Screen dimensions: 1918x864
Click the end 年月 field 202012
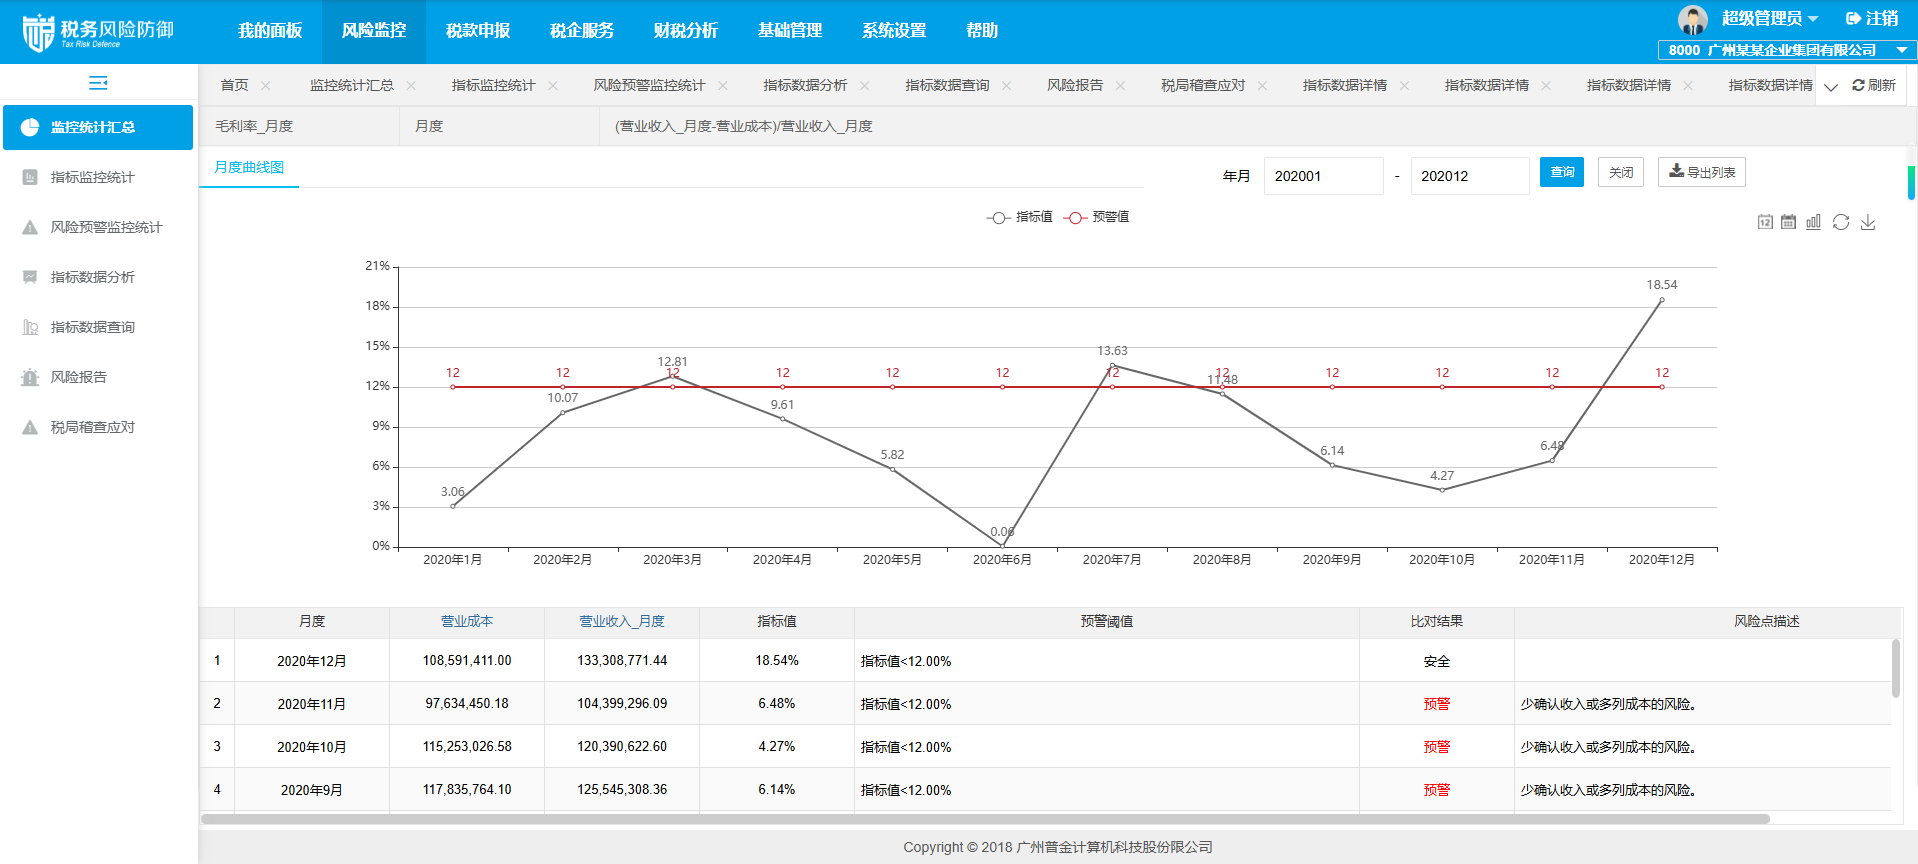1470,176
